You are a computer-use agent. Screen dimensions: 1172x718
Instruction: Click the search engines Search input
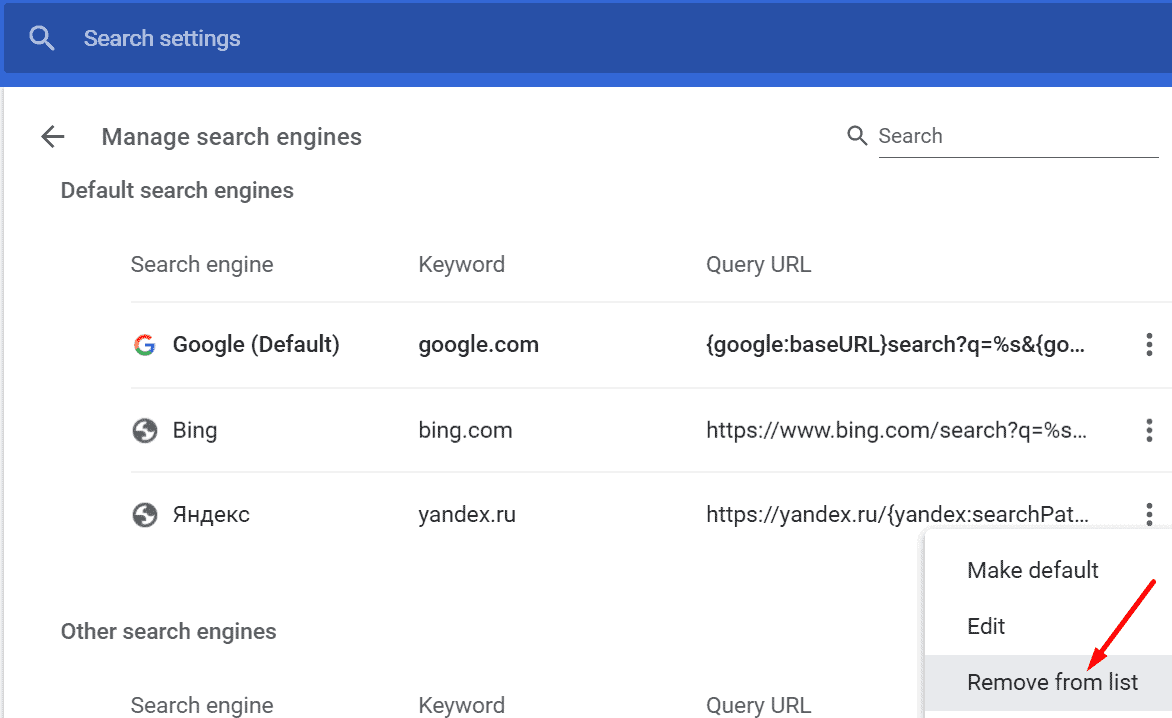coord(1015,136)
